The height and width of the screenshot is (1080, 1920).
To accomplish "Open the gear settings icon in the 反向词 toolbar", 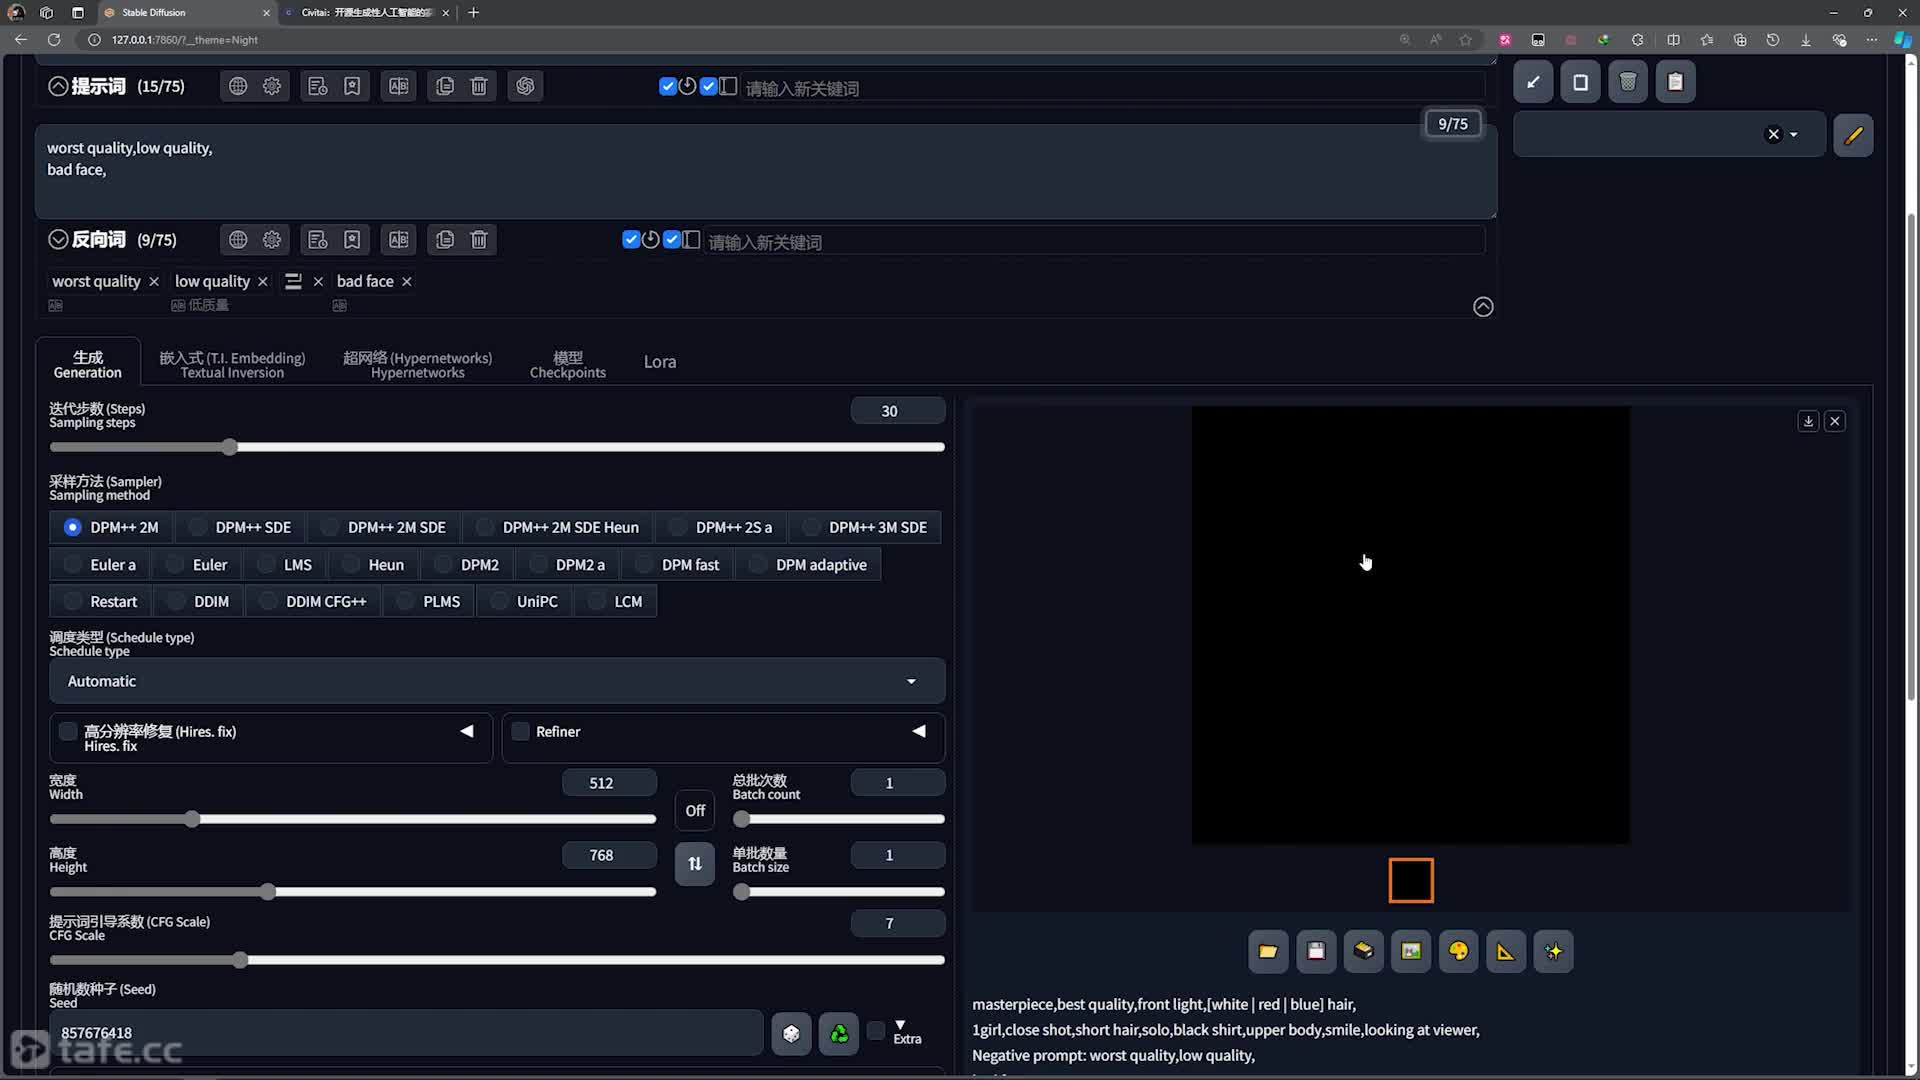I will click(x=272, y=240).
